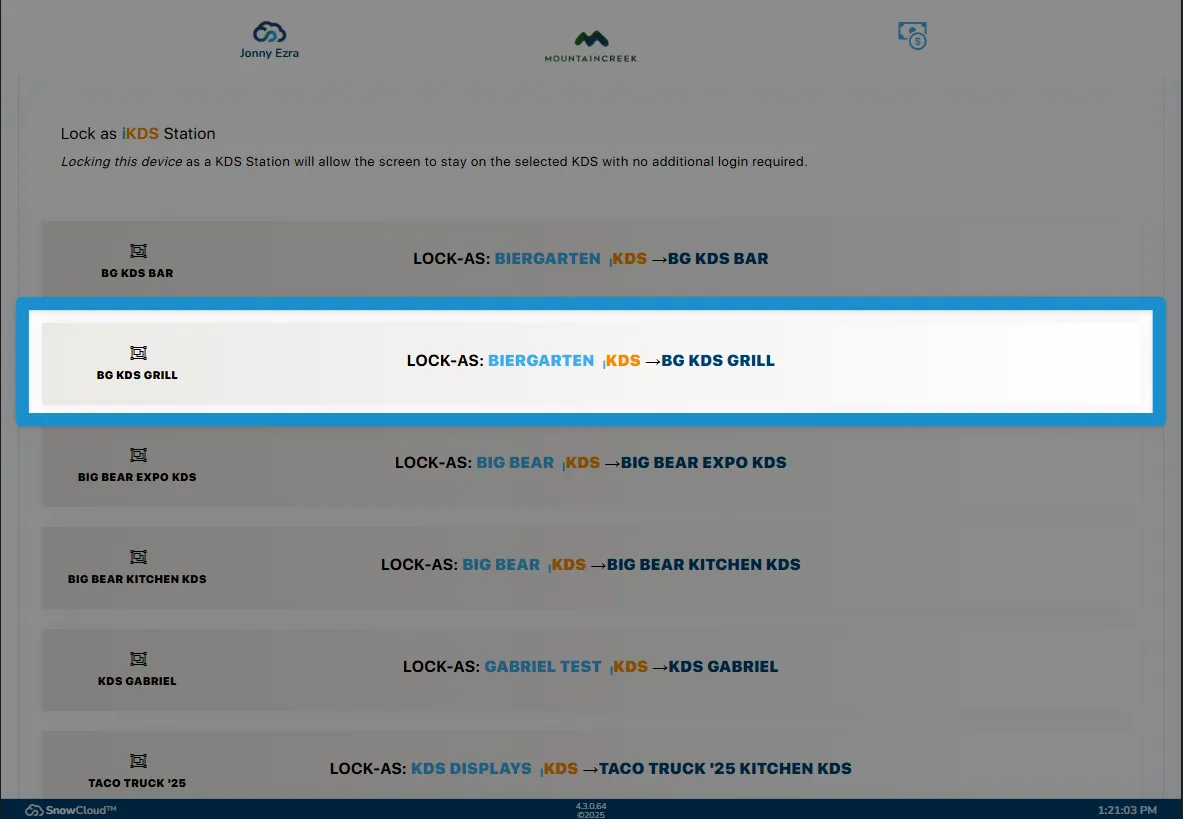Click the SnowCloud logo in footer
1183x819 pixels.
pyautogui.click(x=71, y=810)
